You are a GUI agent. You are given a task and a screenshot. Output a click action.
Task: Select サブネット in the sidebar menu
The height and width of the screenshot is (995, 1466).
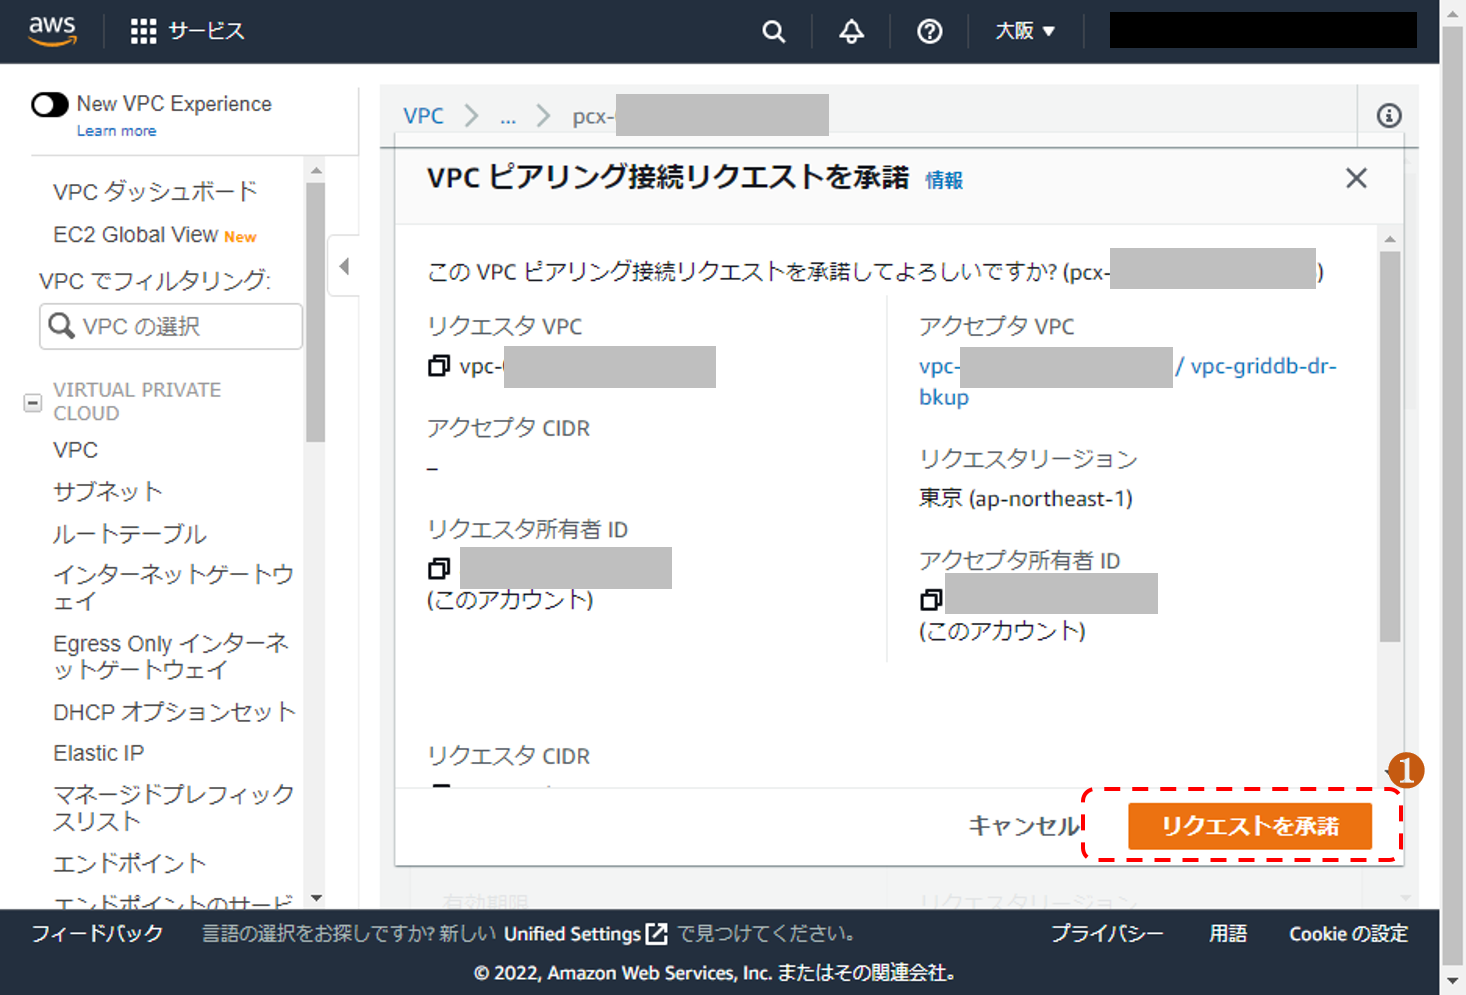click(x=107, y=491)
